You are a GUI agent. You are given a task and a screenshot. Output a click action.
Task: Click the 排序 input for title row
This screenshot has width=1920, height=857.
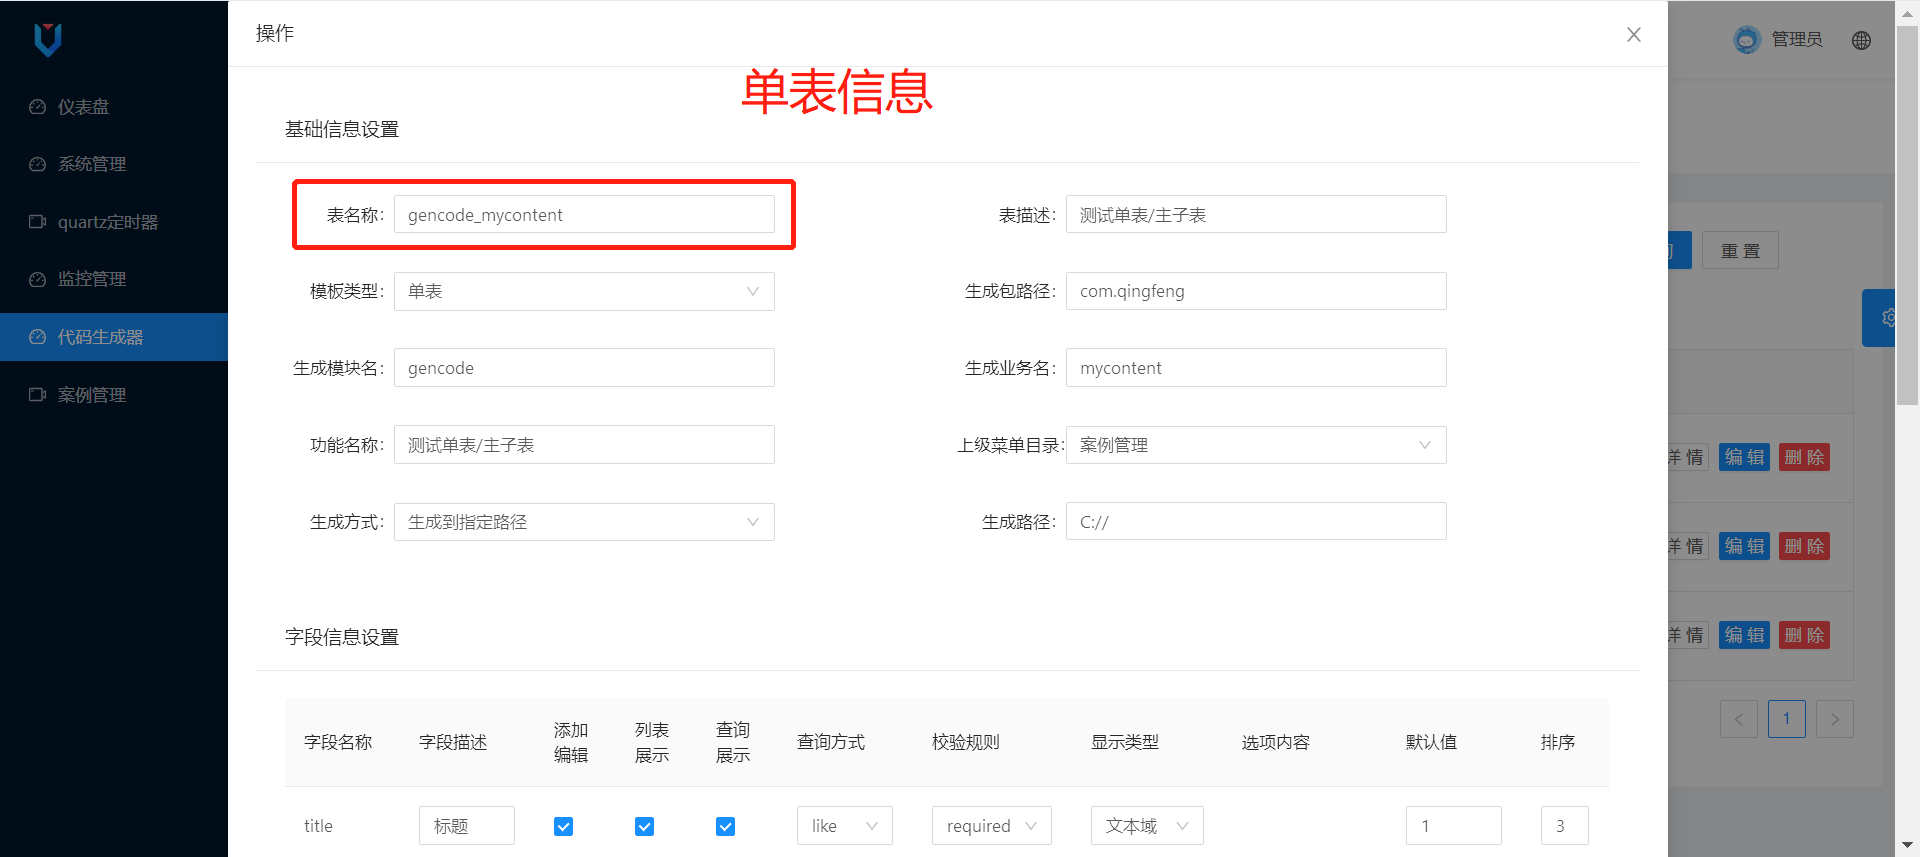pos(1565,826)
